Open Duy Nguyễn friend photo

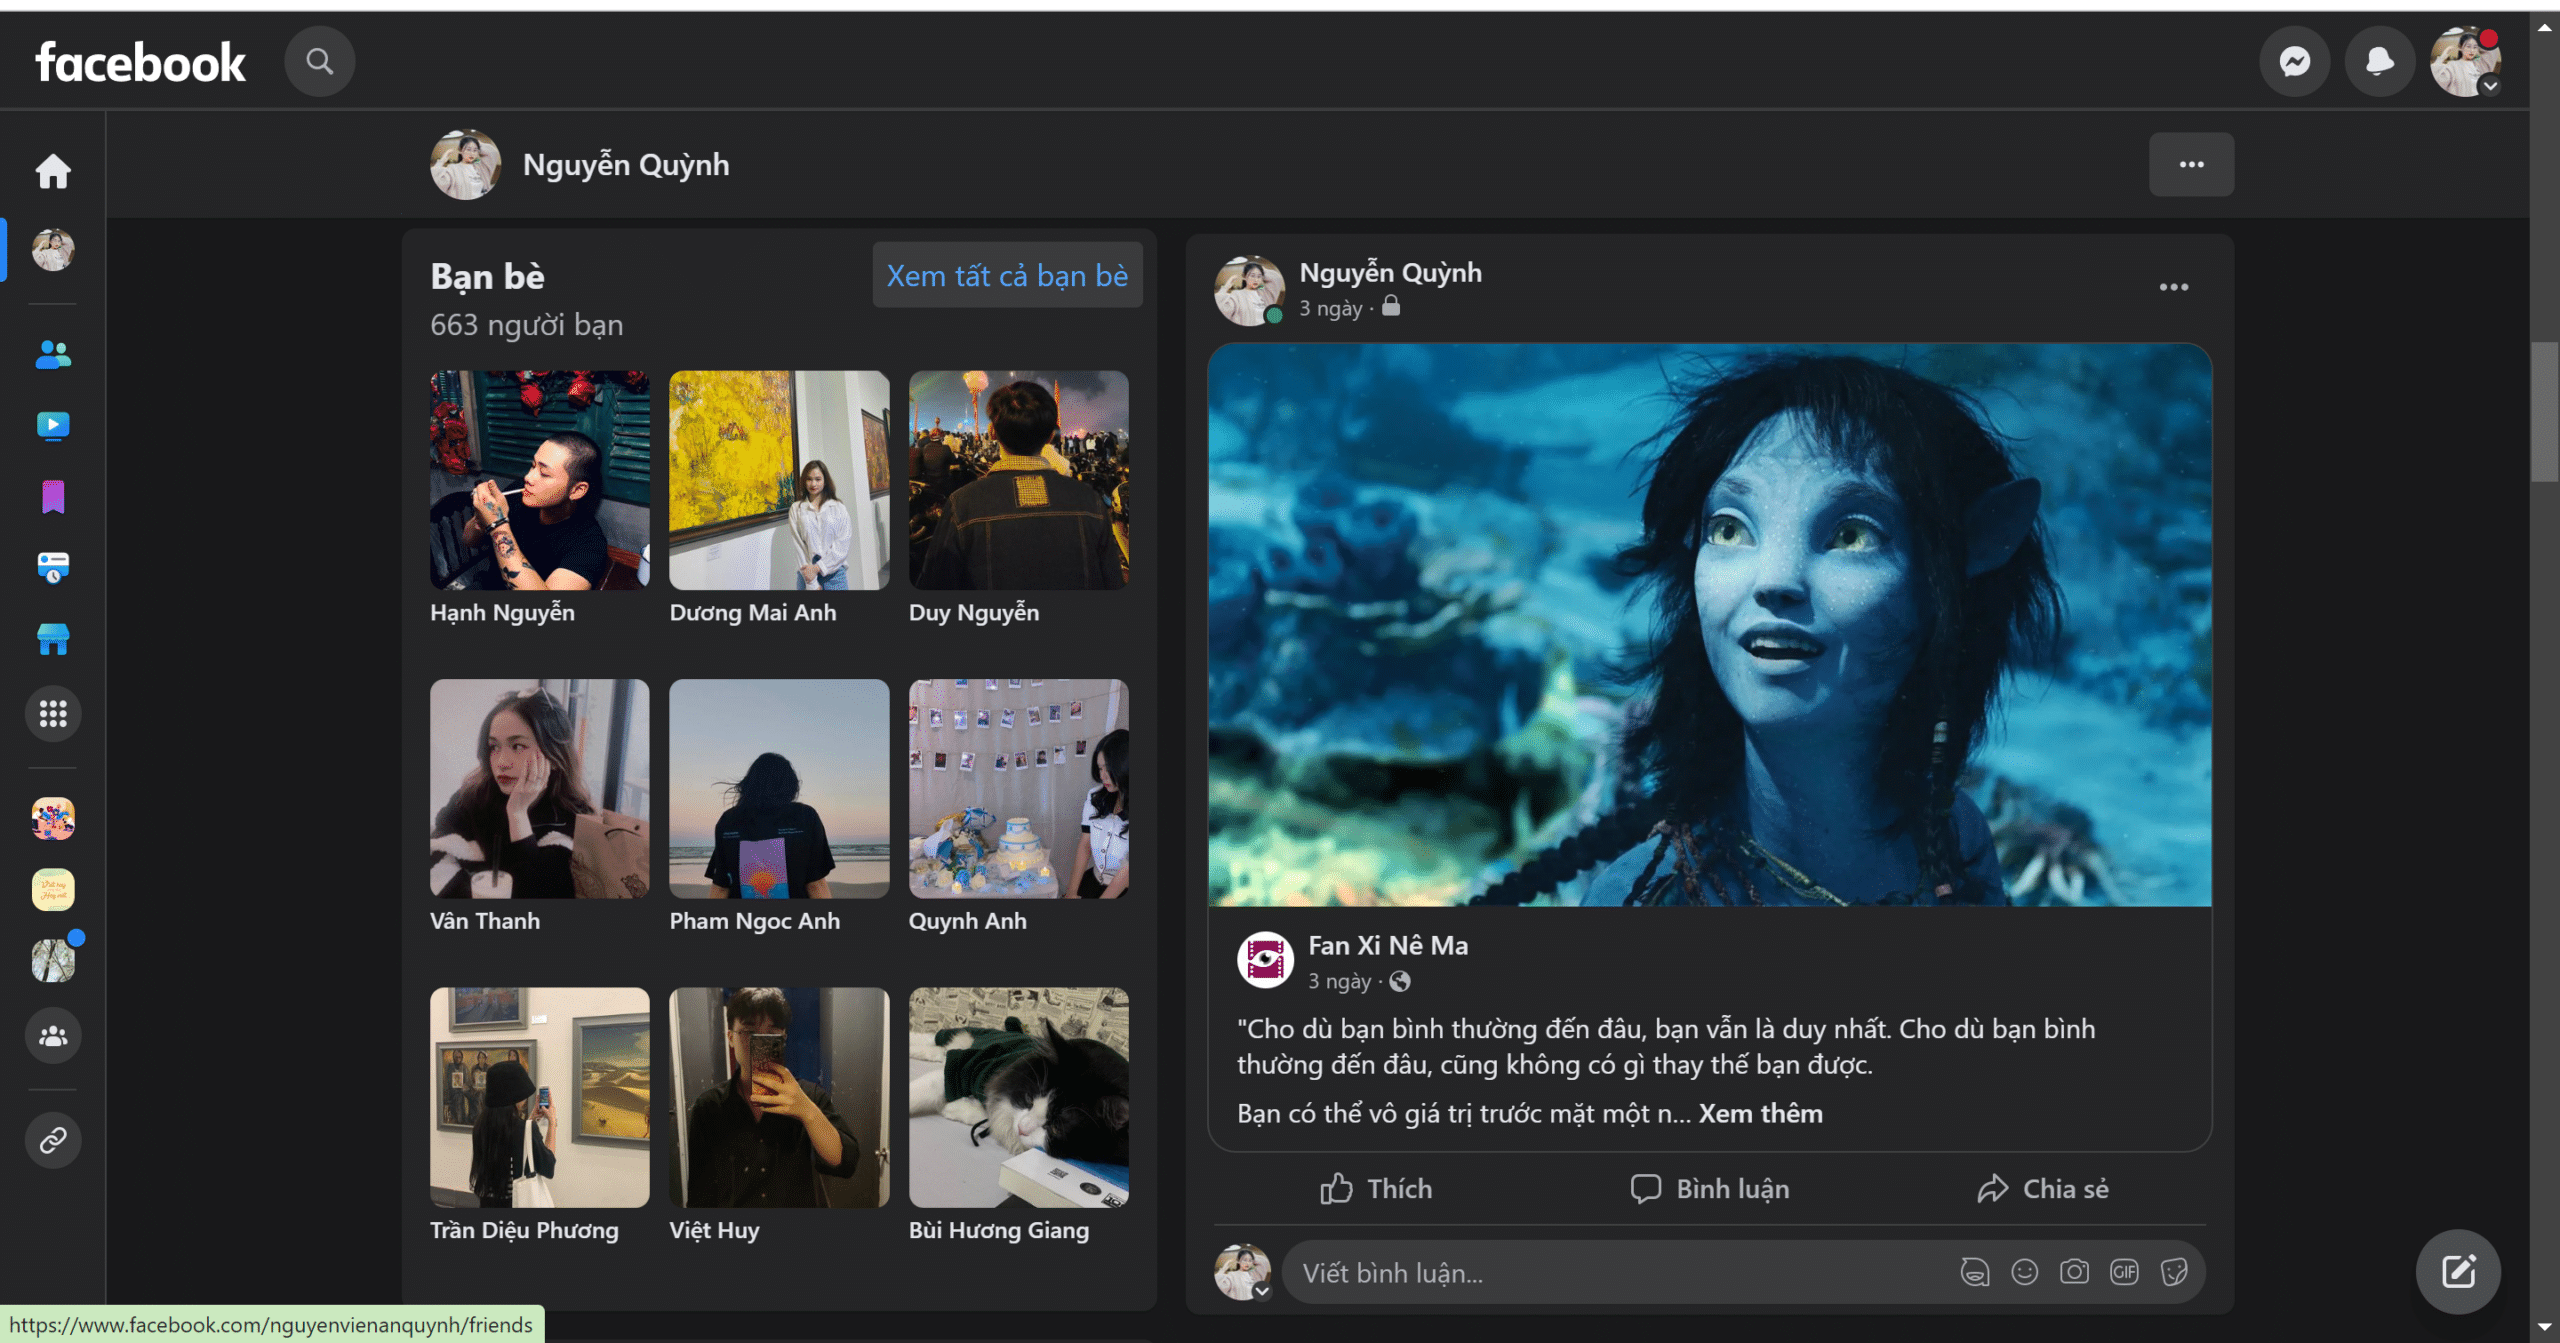[1019, 481]
